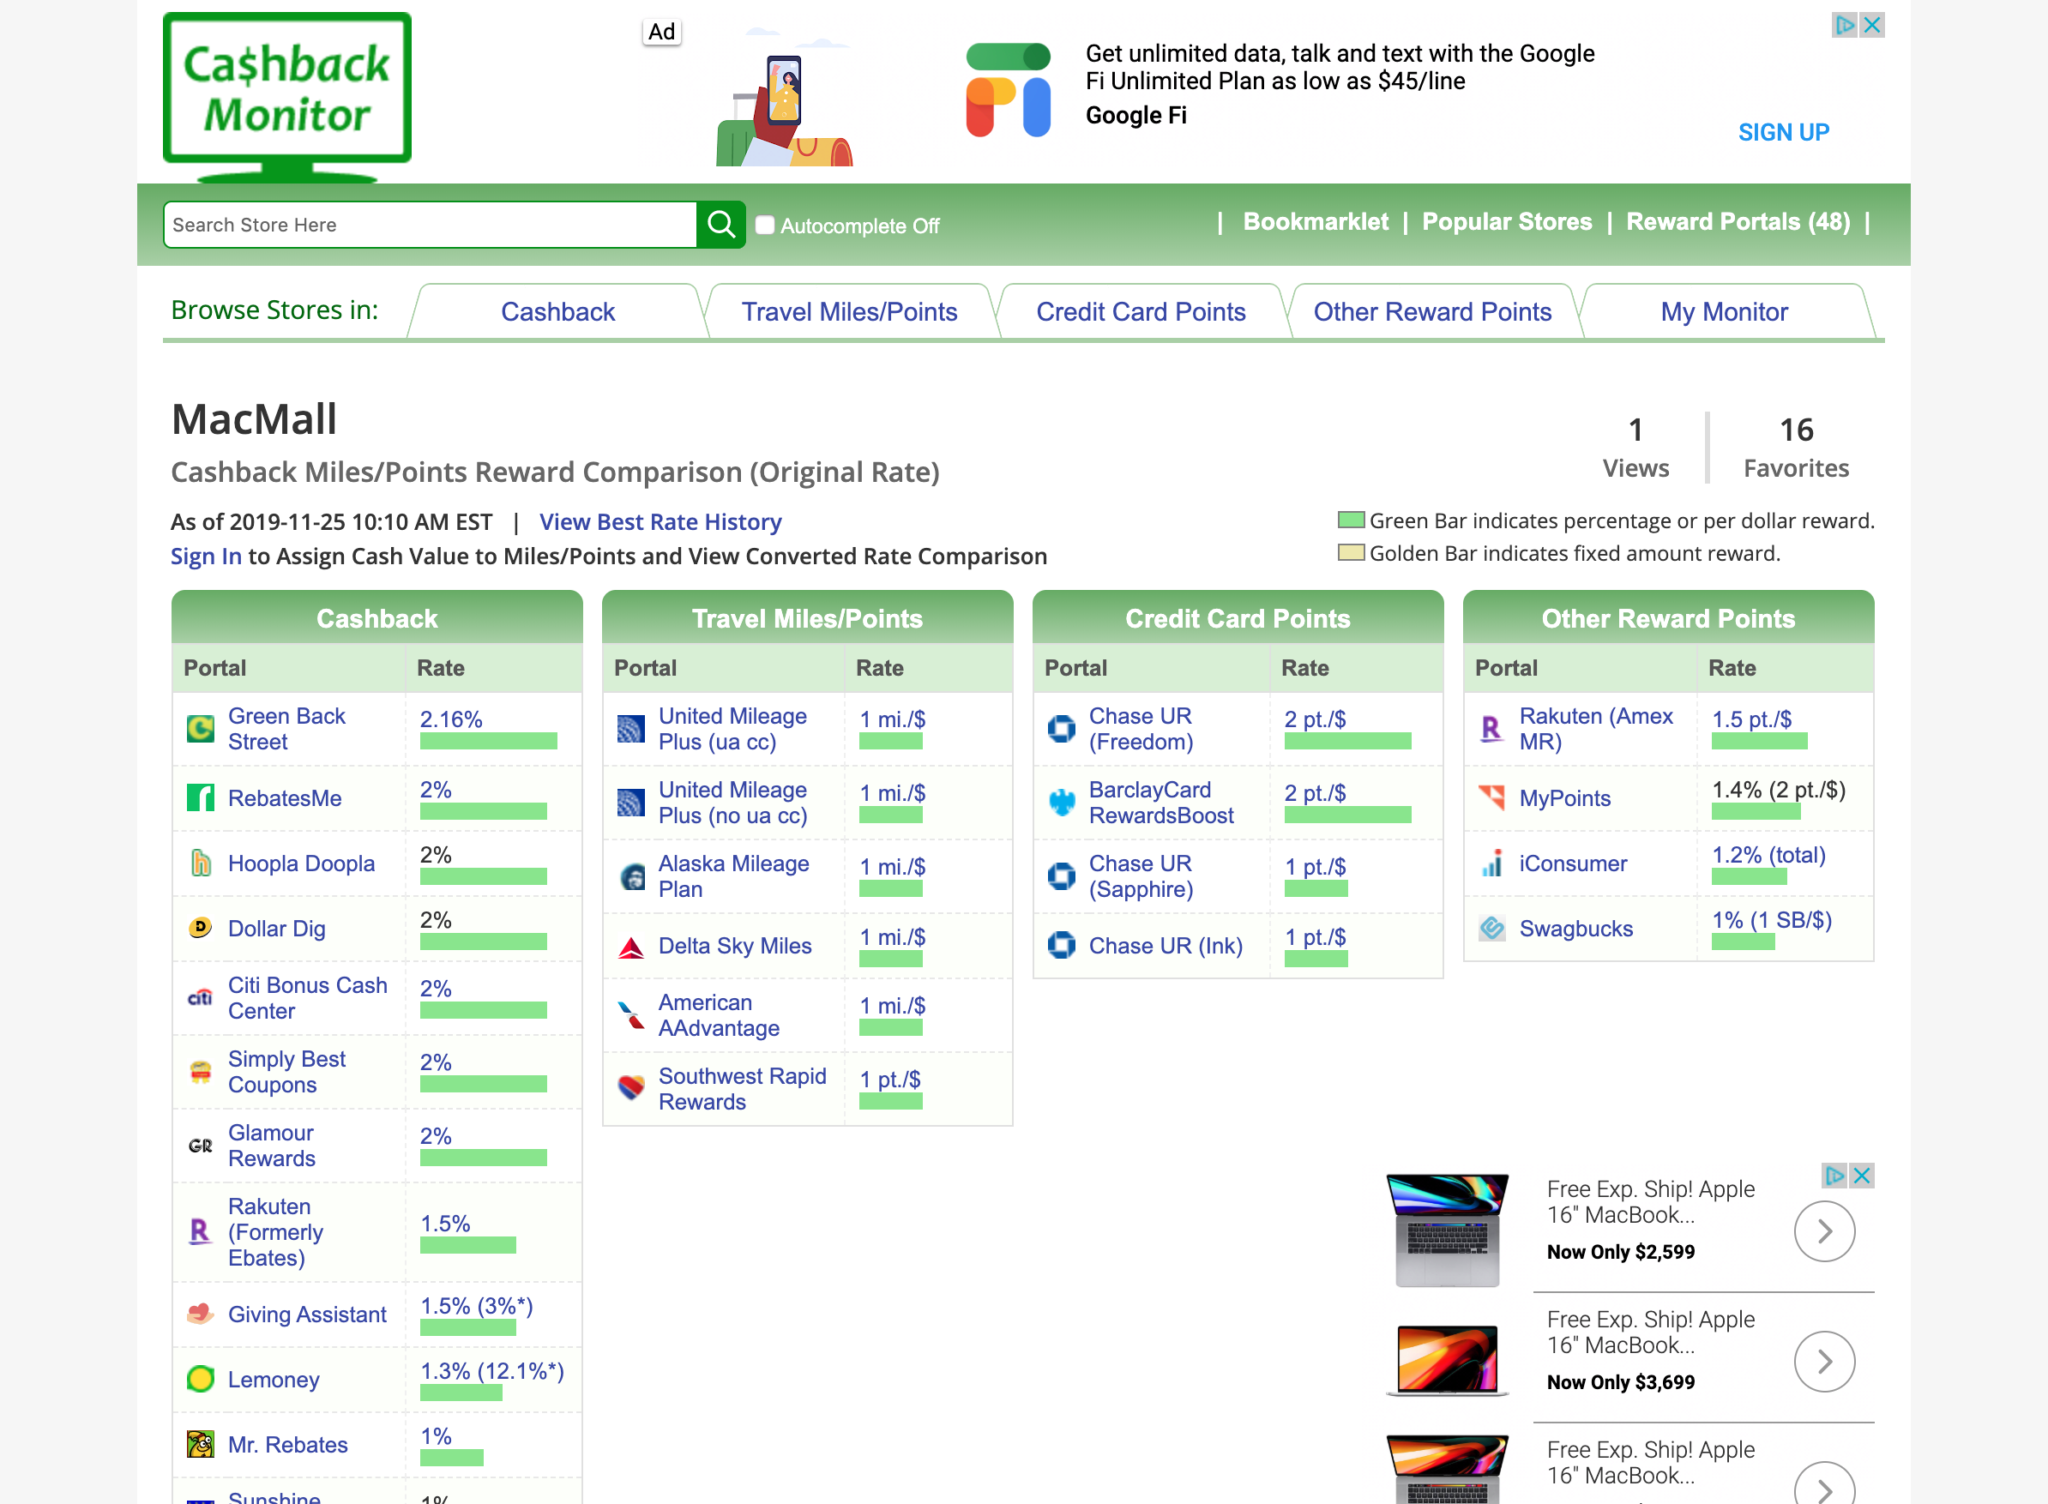Screen dimensions: 2048x1504
Task: Open the iConsumer 1.2% (total) rate
Action: (1768, 855)
